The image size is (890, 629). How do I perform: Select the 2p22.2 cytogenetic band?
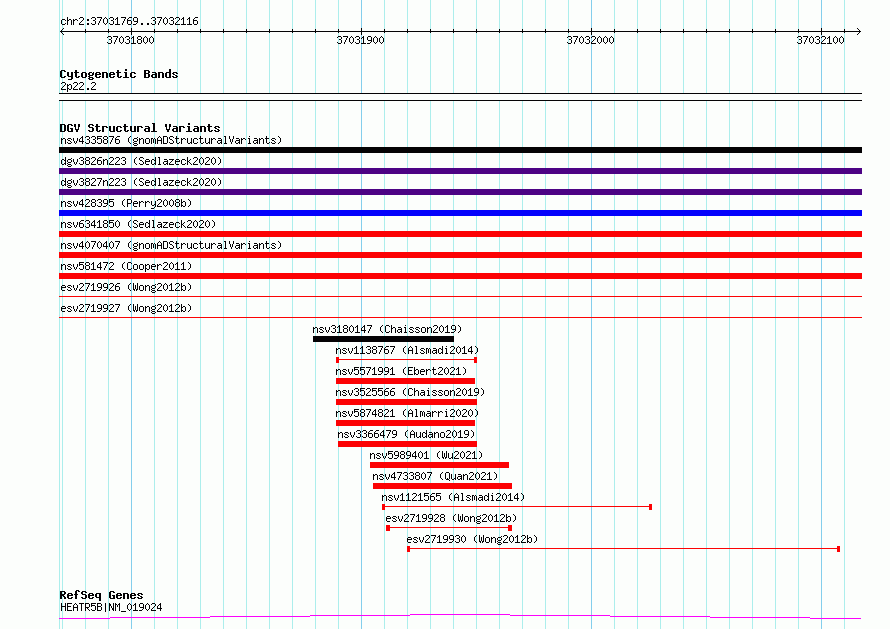78,86
